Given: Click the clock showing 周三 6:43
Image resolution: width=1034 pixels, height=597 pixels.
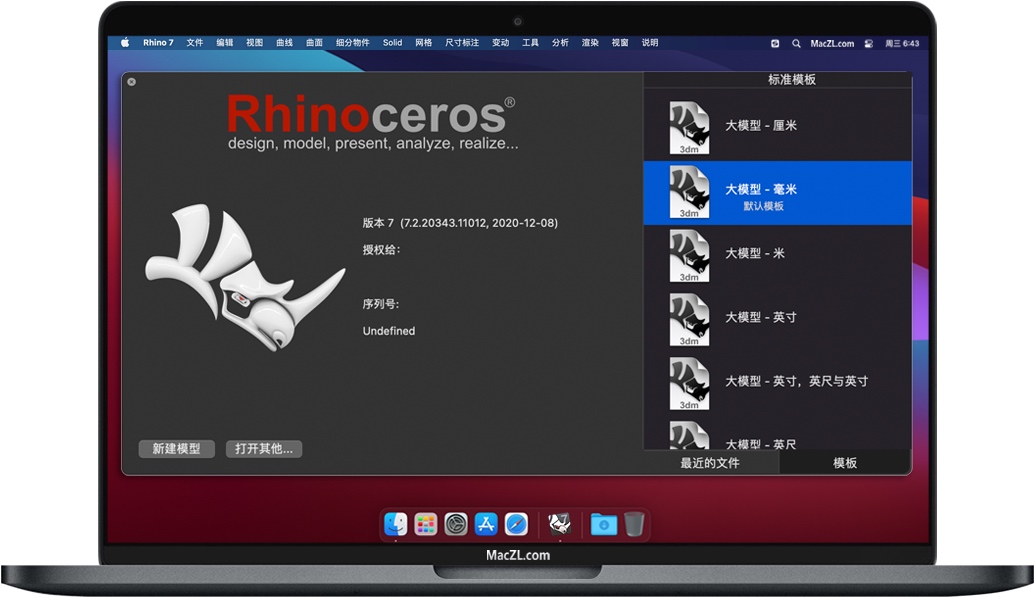Looking at the screenshot, I should point(902,44).
